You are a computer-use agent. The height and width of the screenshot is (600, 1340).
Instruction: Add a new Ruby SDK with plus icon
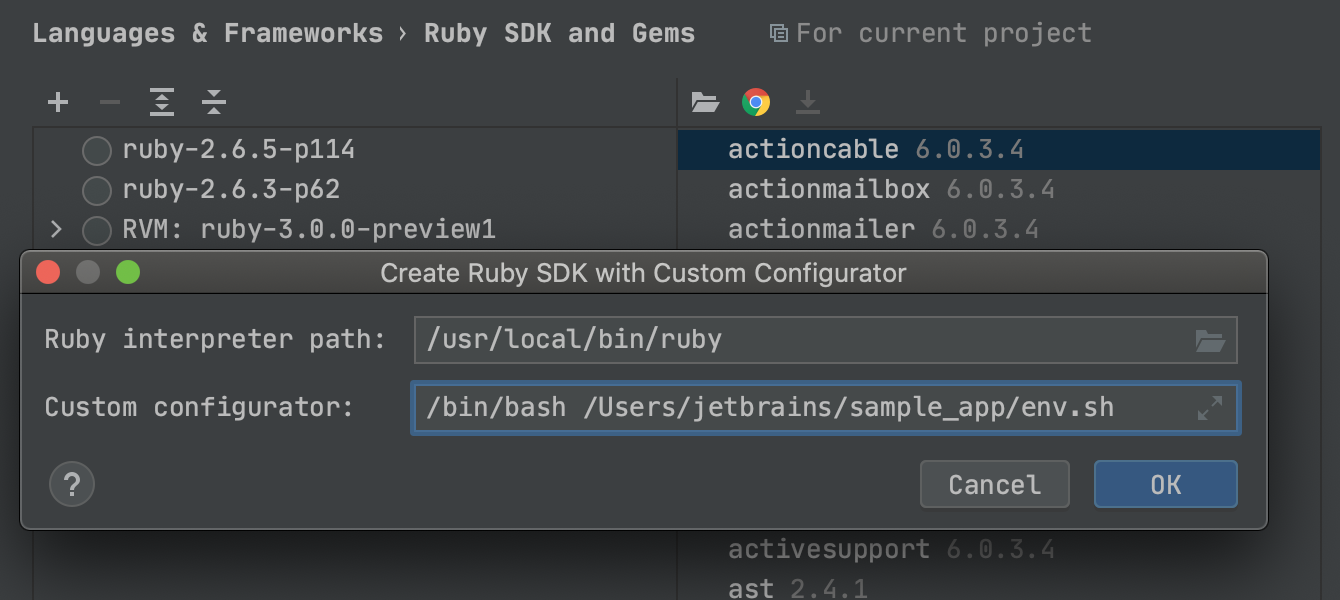click(x=58, y=102)
